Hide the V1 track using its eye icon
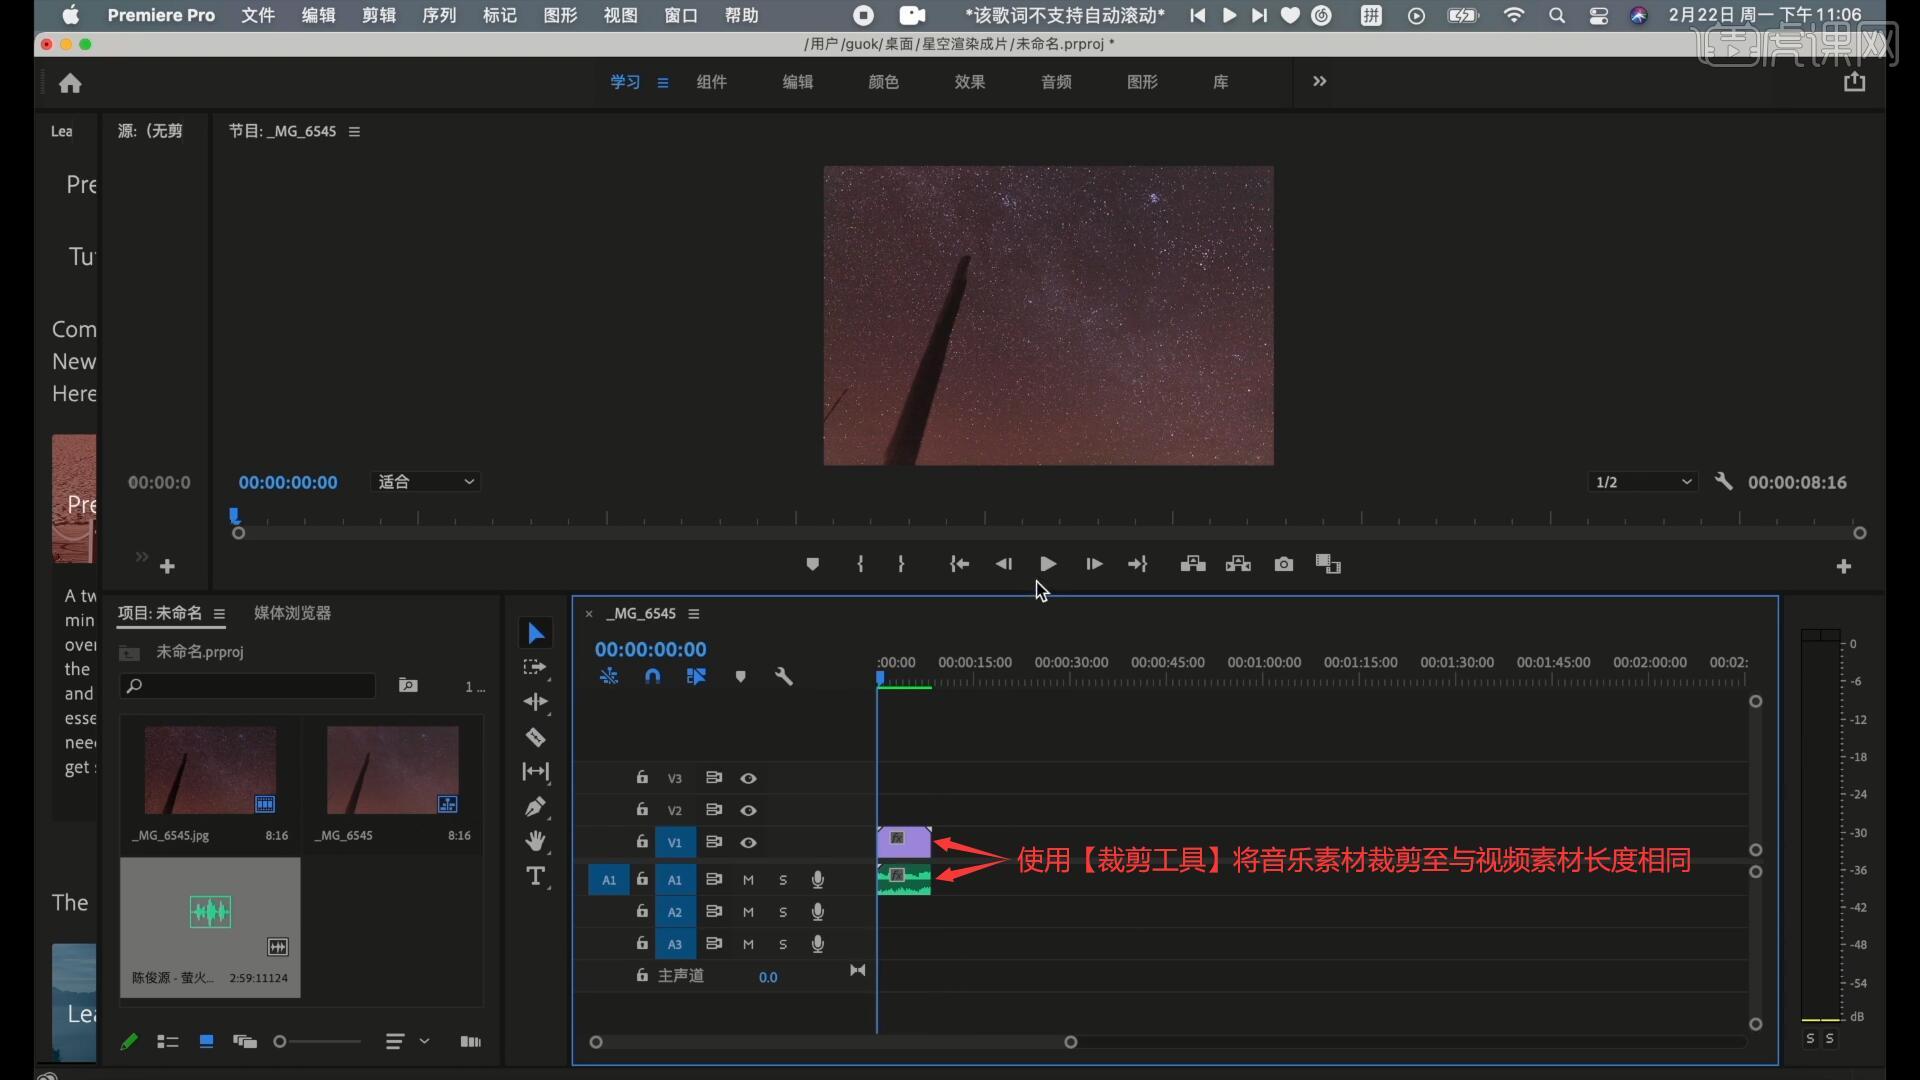Screen dimensions: 1920x1080 tap(749, 843)
